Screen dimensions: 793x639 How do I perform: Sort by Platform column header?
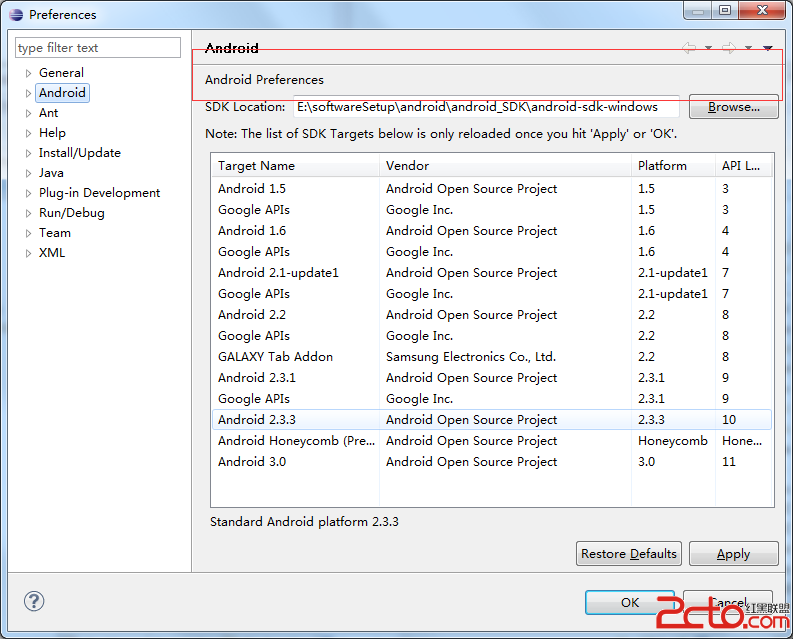click(x=674, y=165)
